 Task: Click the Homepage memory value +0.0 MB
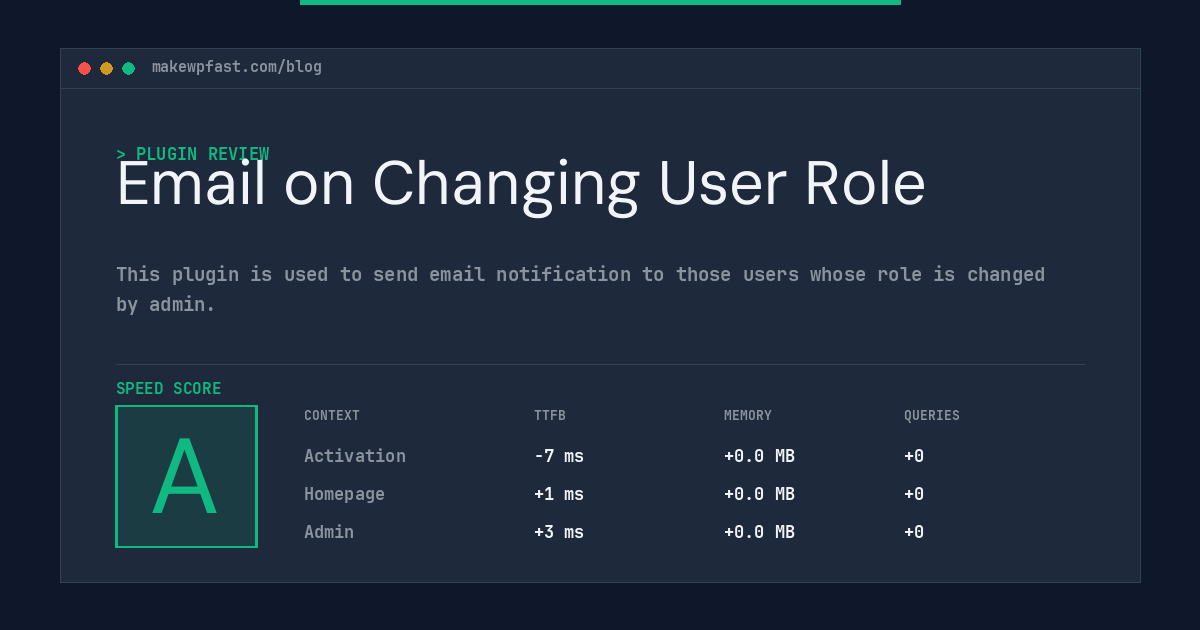pyautogui.click(x=760, y=494)
